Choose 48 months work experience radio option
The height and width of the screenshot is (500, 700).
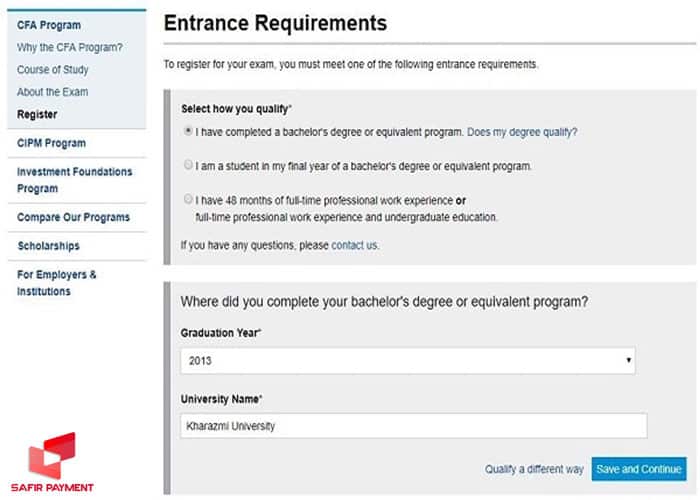(189, 199)
